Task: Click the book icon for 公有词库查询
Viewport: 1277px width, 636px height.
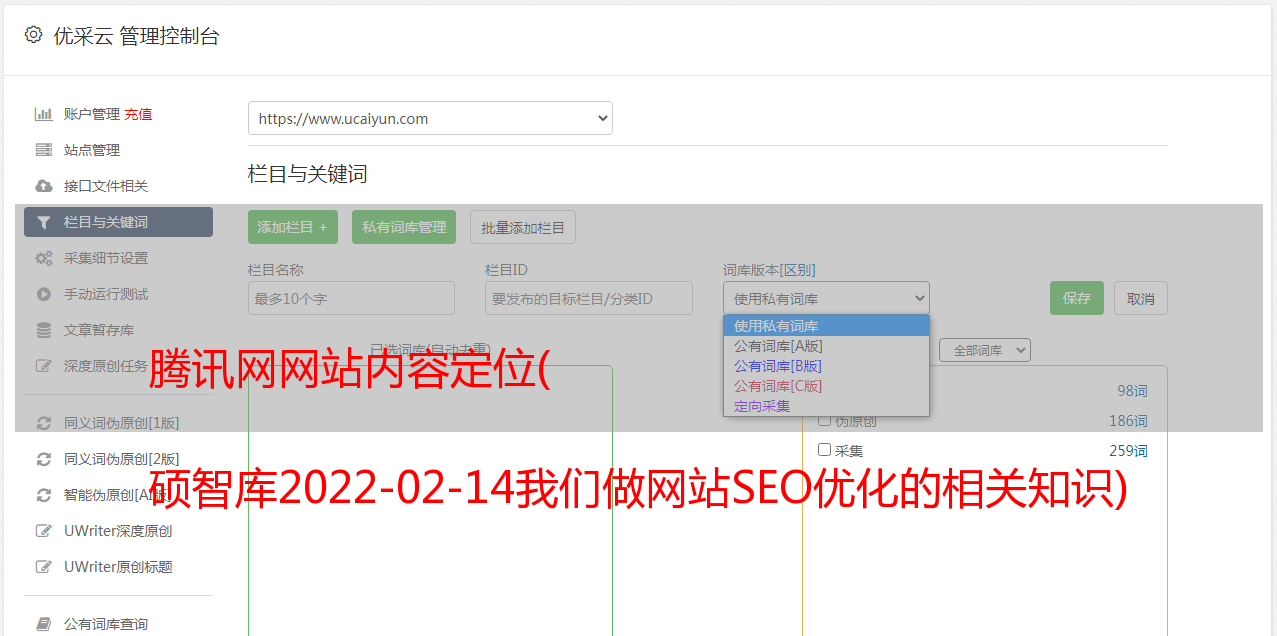Action: tap(44, 624)
